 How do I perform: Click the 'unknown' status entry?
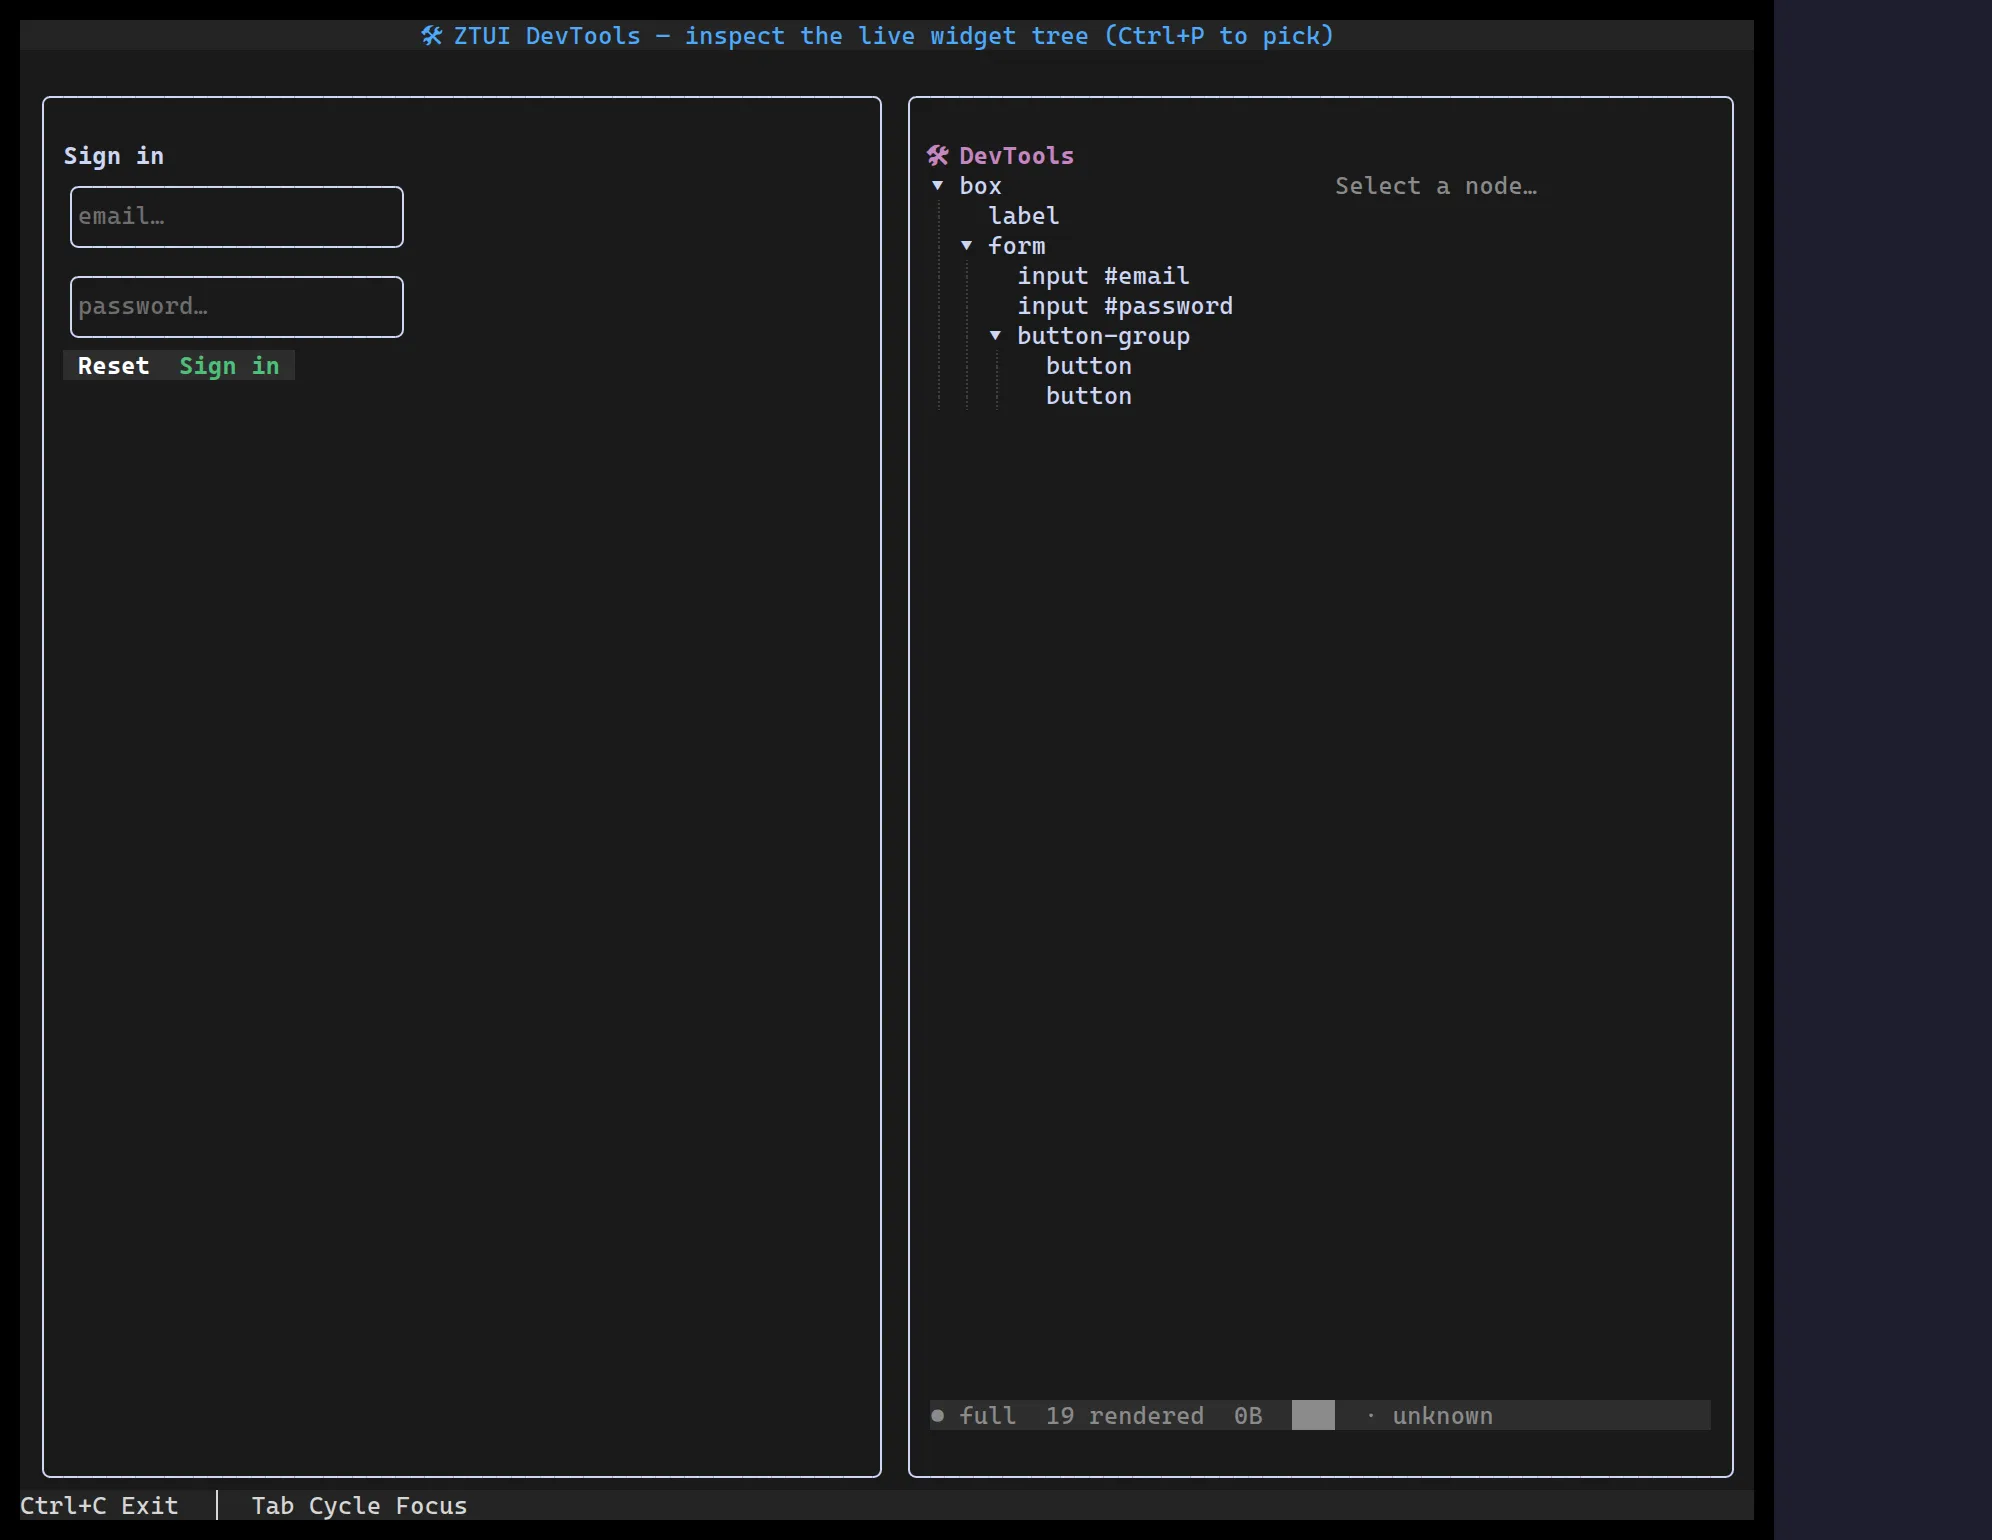(1443, 1416)
